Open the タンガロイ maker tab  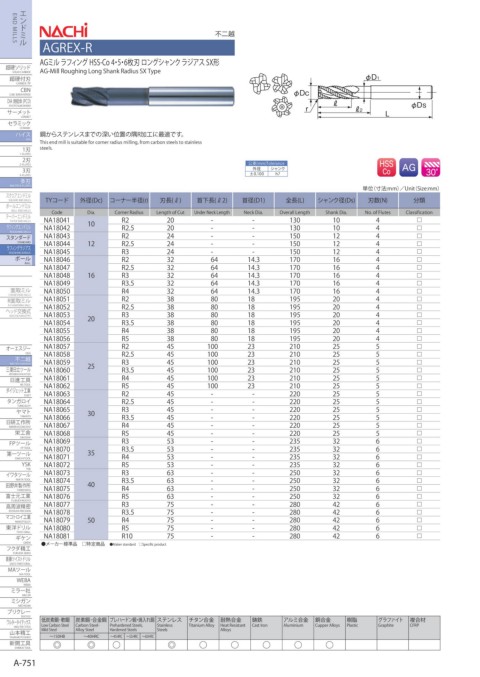pos(16,402)
